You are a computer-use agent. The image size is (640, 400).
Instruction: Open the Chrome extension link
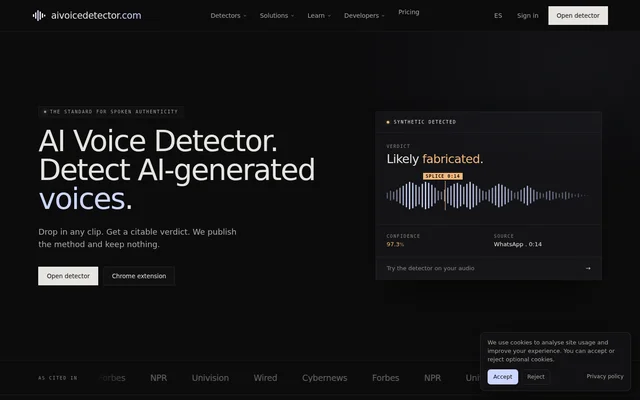tap(139, 276)
